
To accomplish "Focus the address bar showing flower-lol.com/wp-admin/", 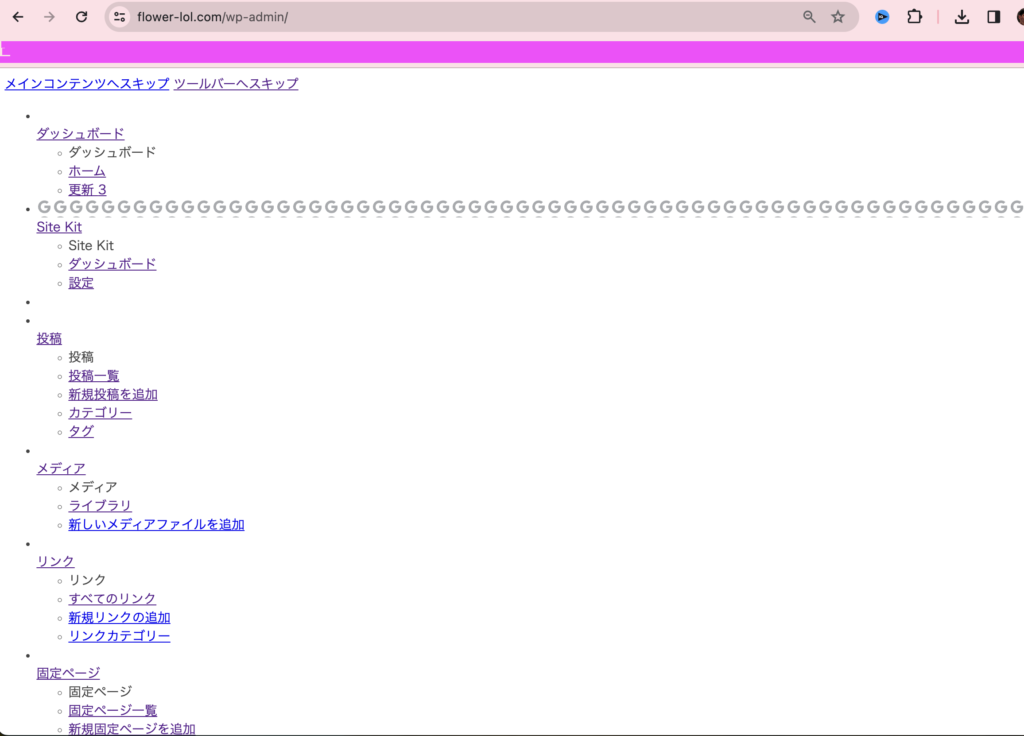I will pyautogui.click(x=450, y=17).
